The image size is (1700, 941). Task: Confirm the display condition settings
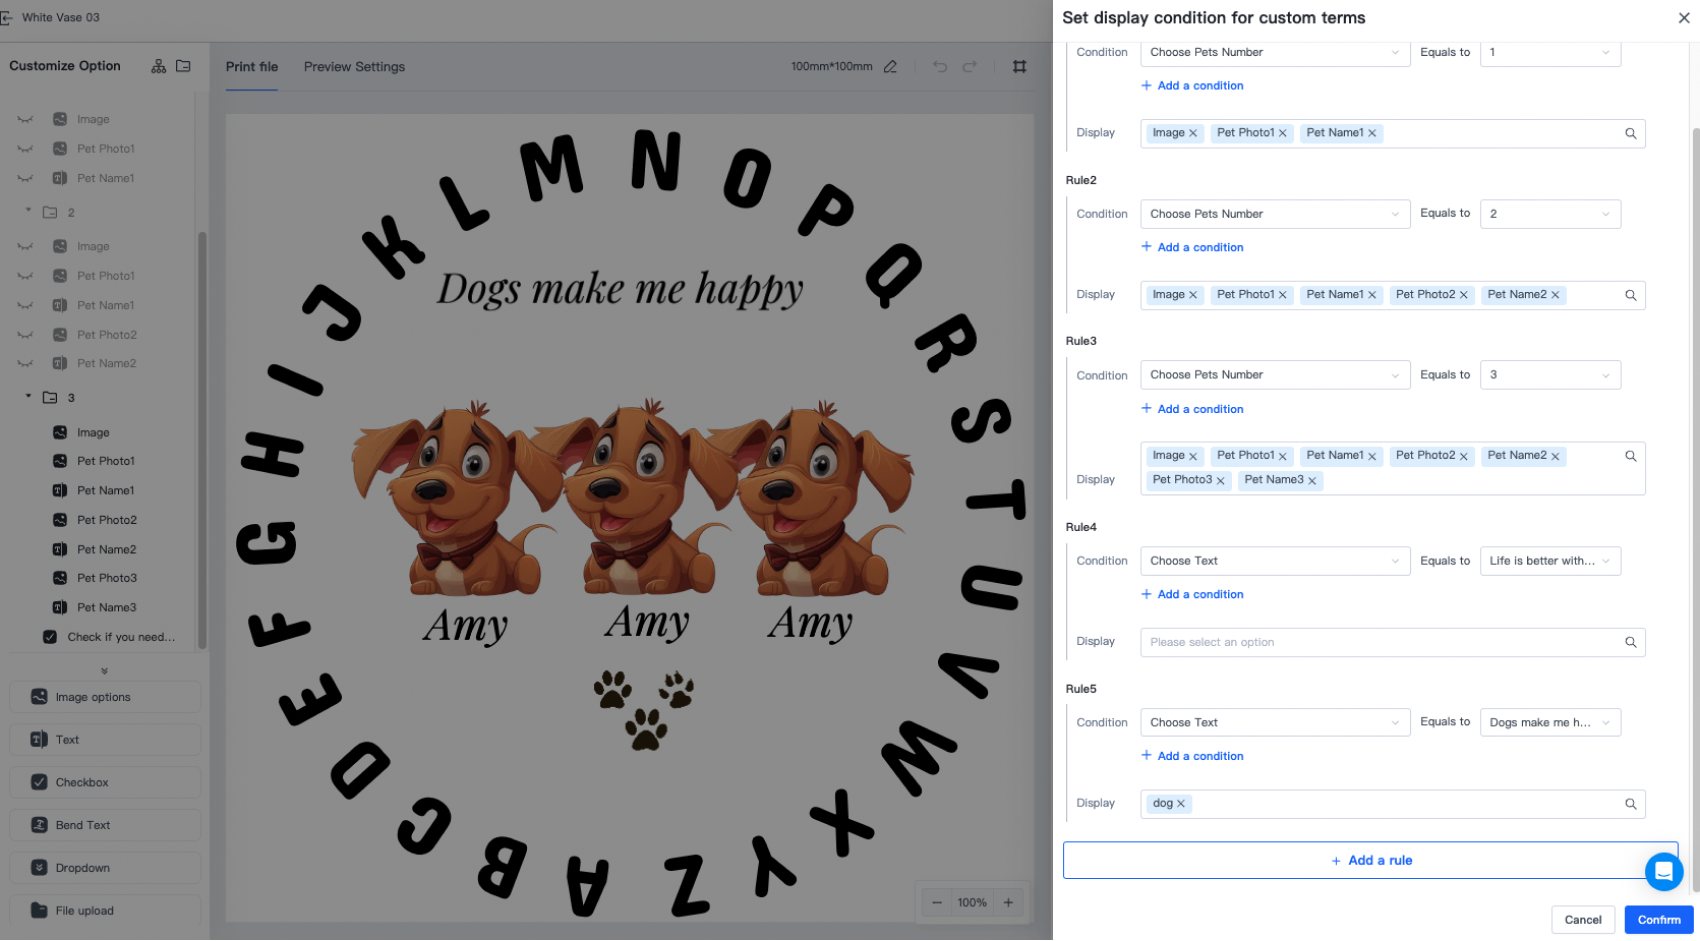tap(1659, 920)
